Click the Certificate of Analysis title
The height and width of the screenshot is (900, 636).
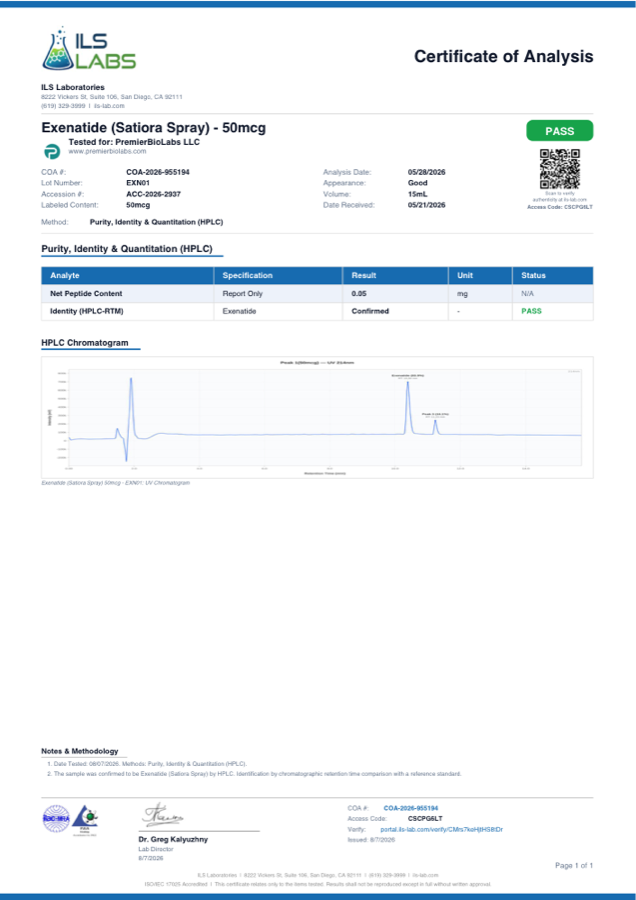pos(503,56)
